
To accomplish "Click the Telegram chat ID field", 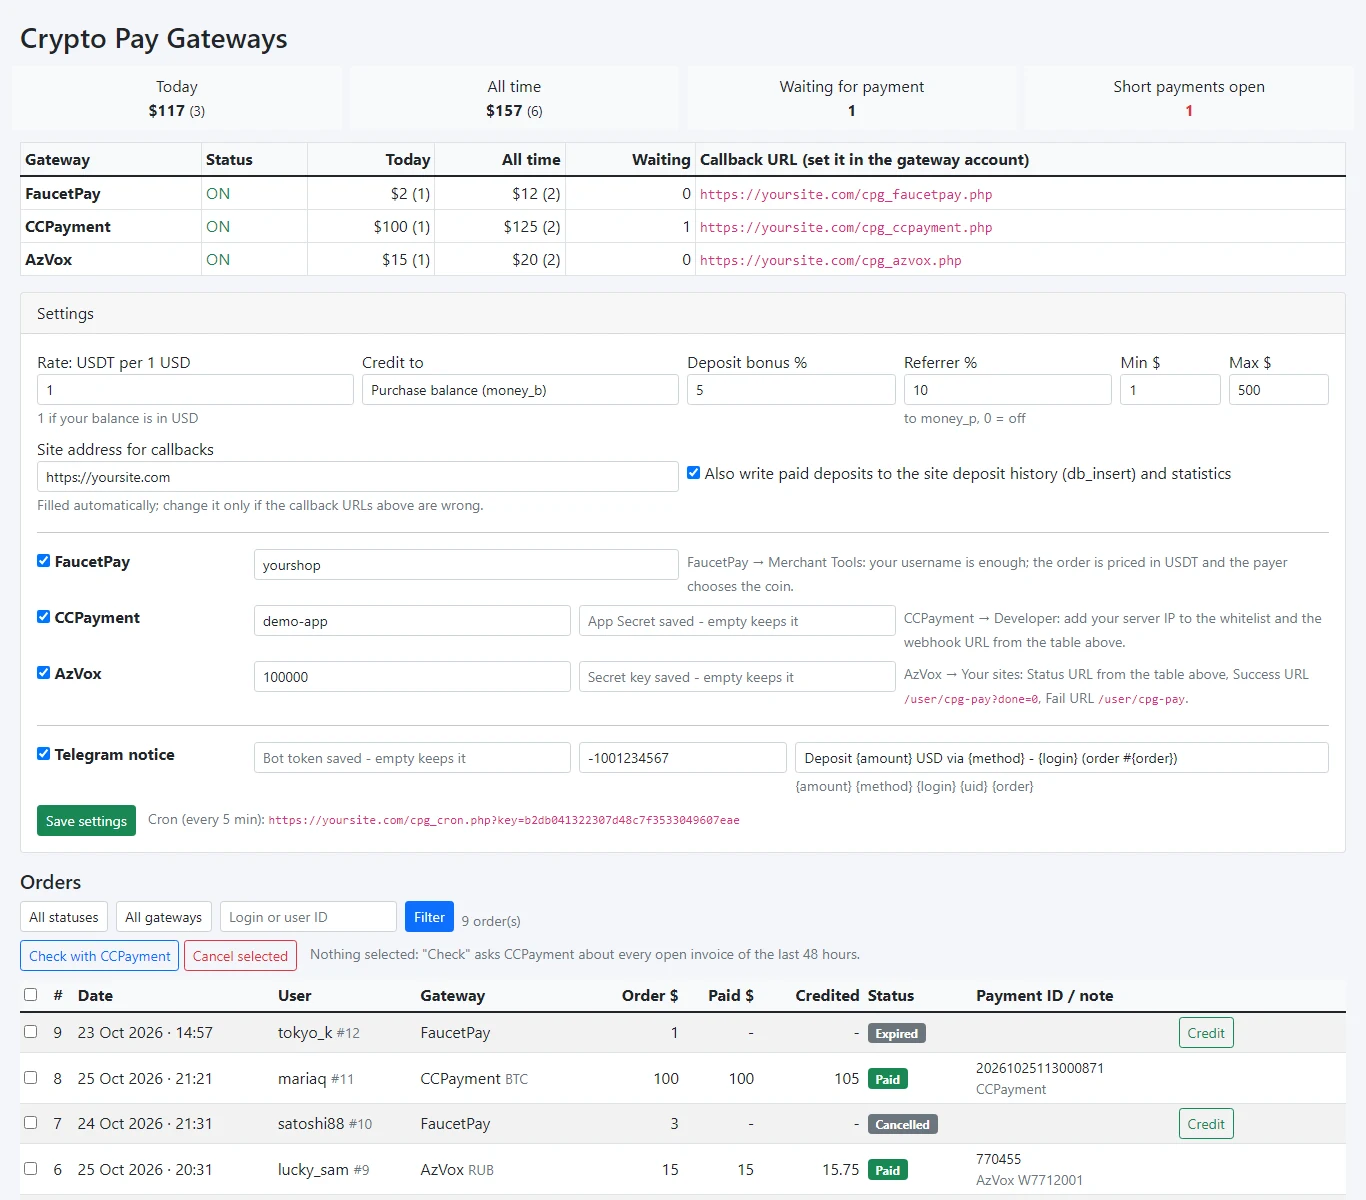I will (x=683, y=758).
